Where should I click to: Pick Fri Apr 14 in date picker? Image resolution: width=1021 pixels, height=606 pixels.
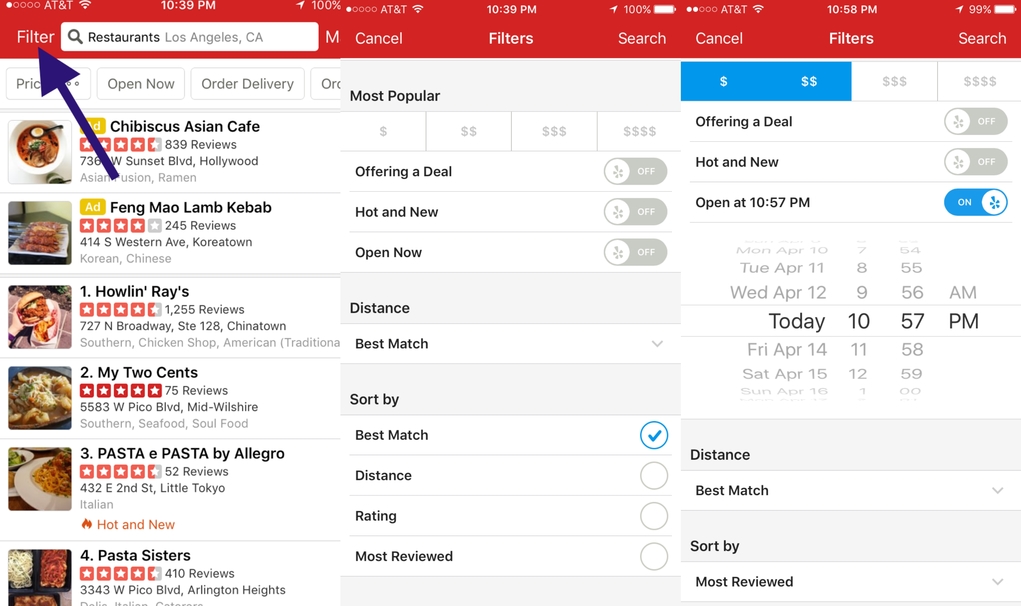click(x=787, y=350)
